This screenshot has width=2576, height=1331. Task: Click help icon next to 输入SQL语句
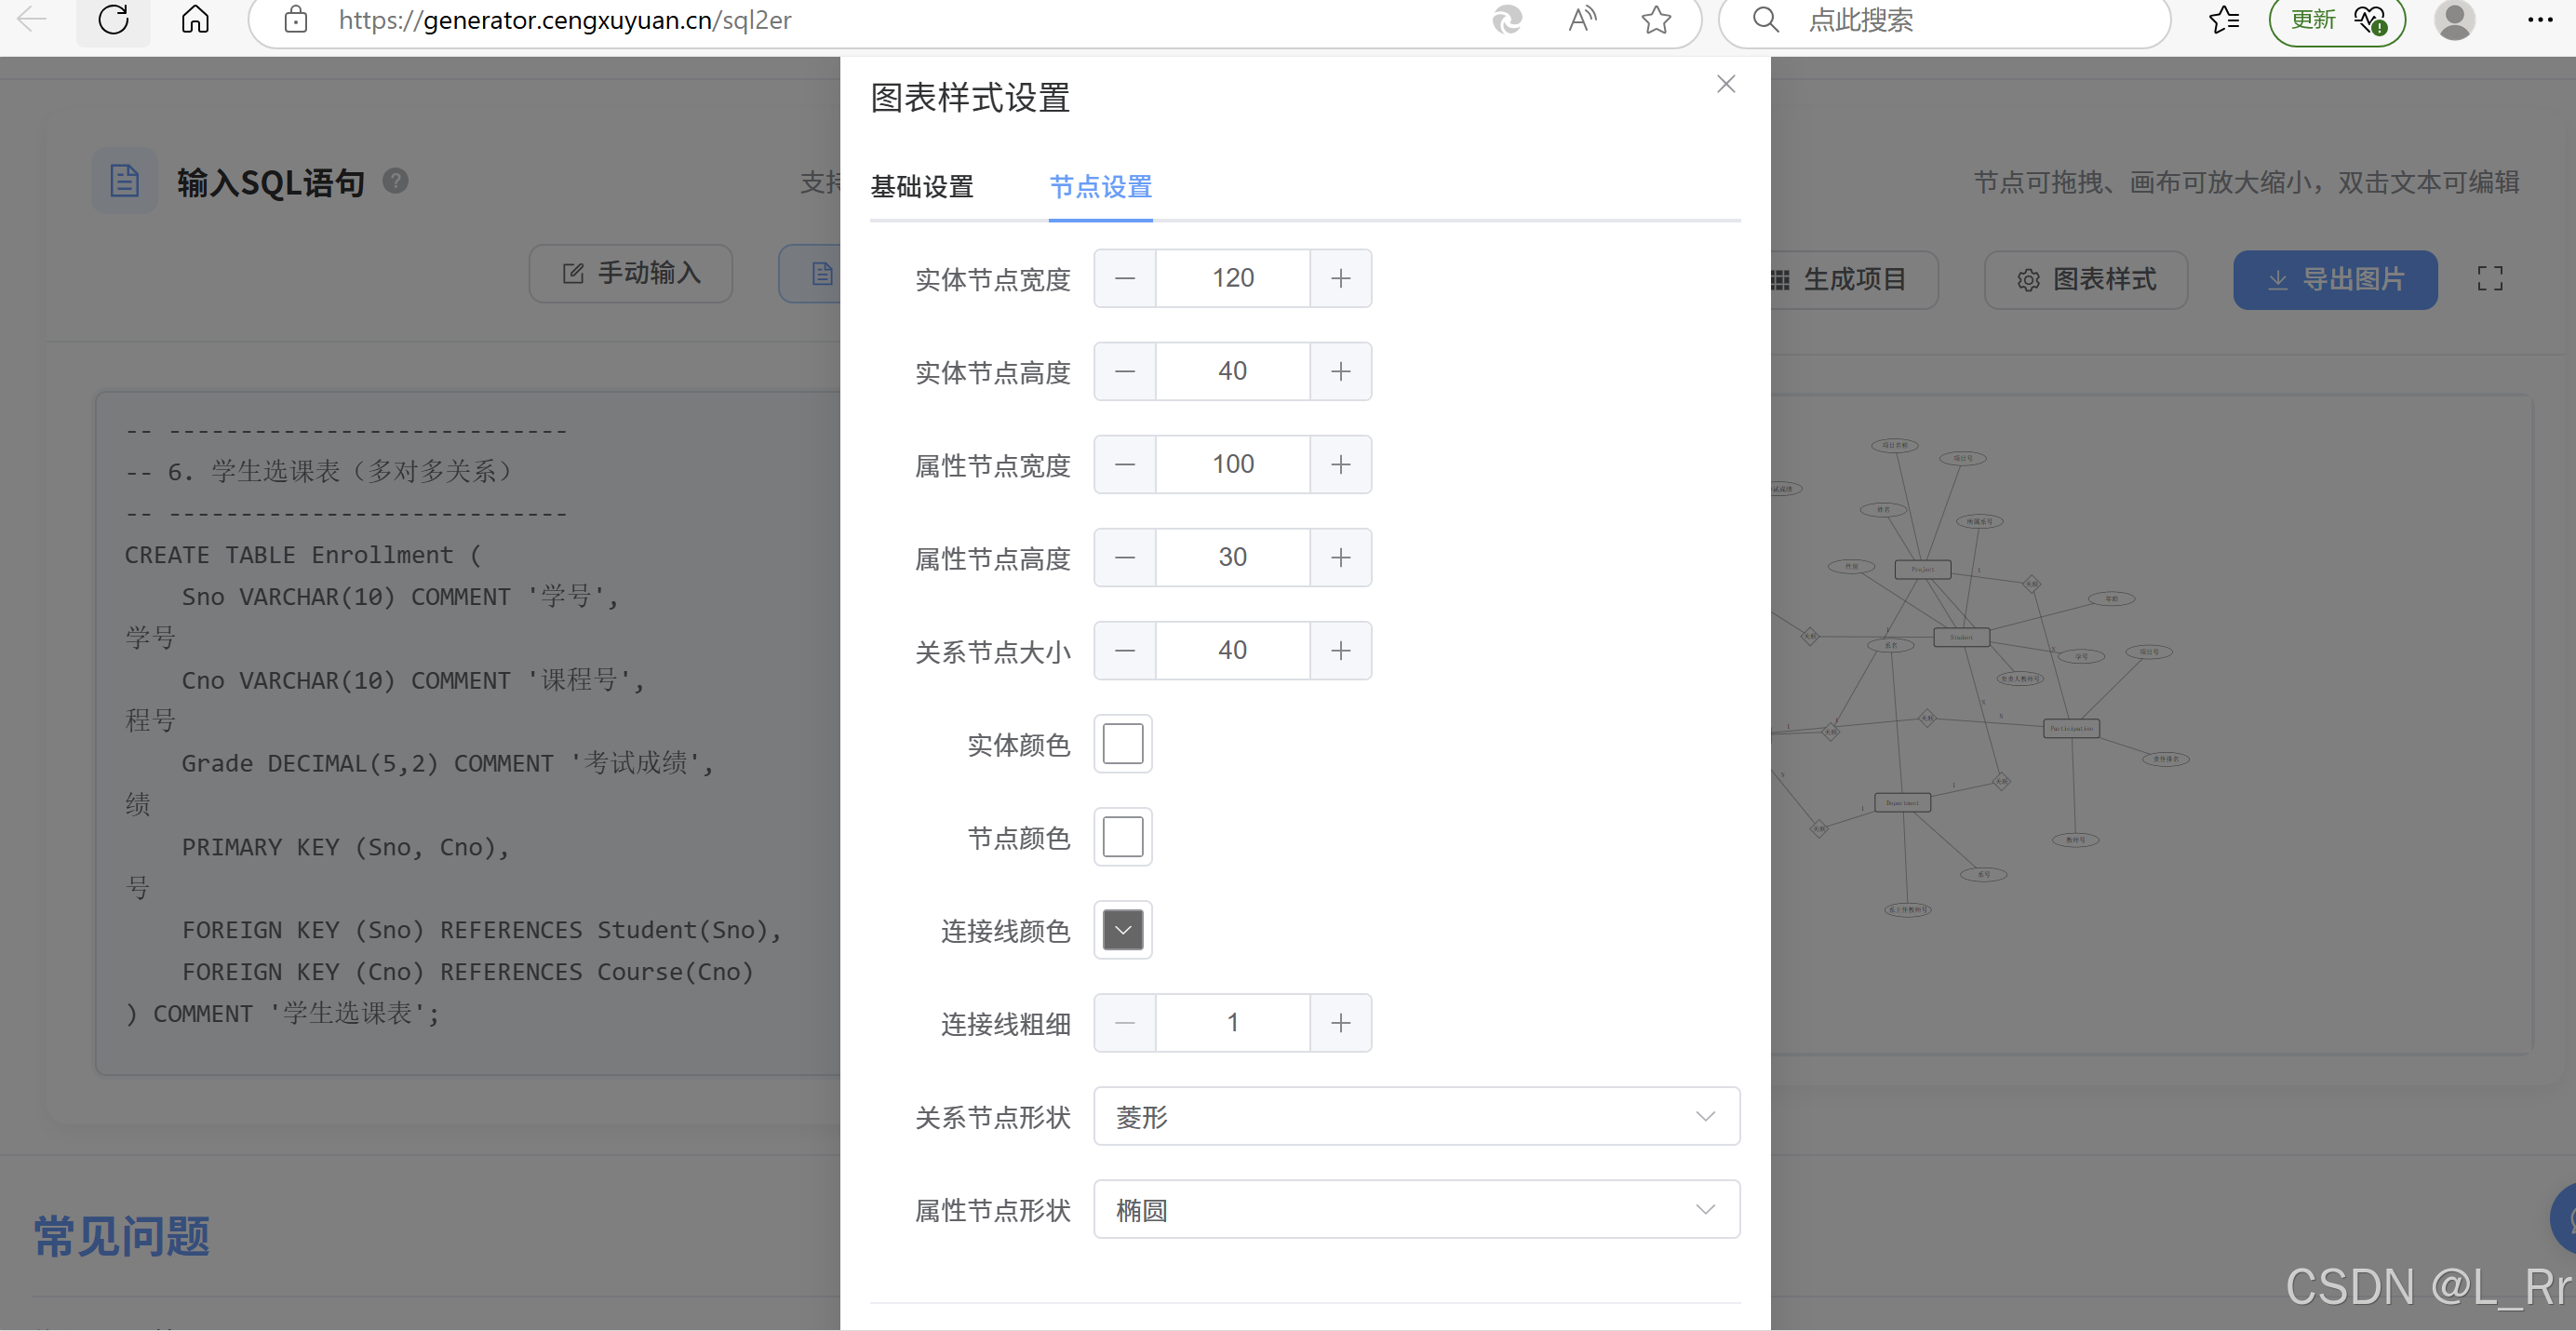tap(396, 181)
